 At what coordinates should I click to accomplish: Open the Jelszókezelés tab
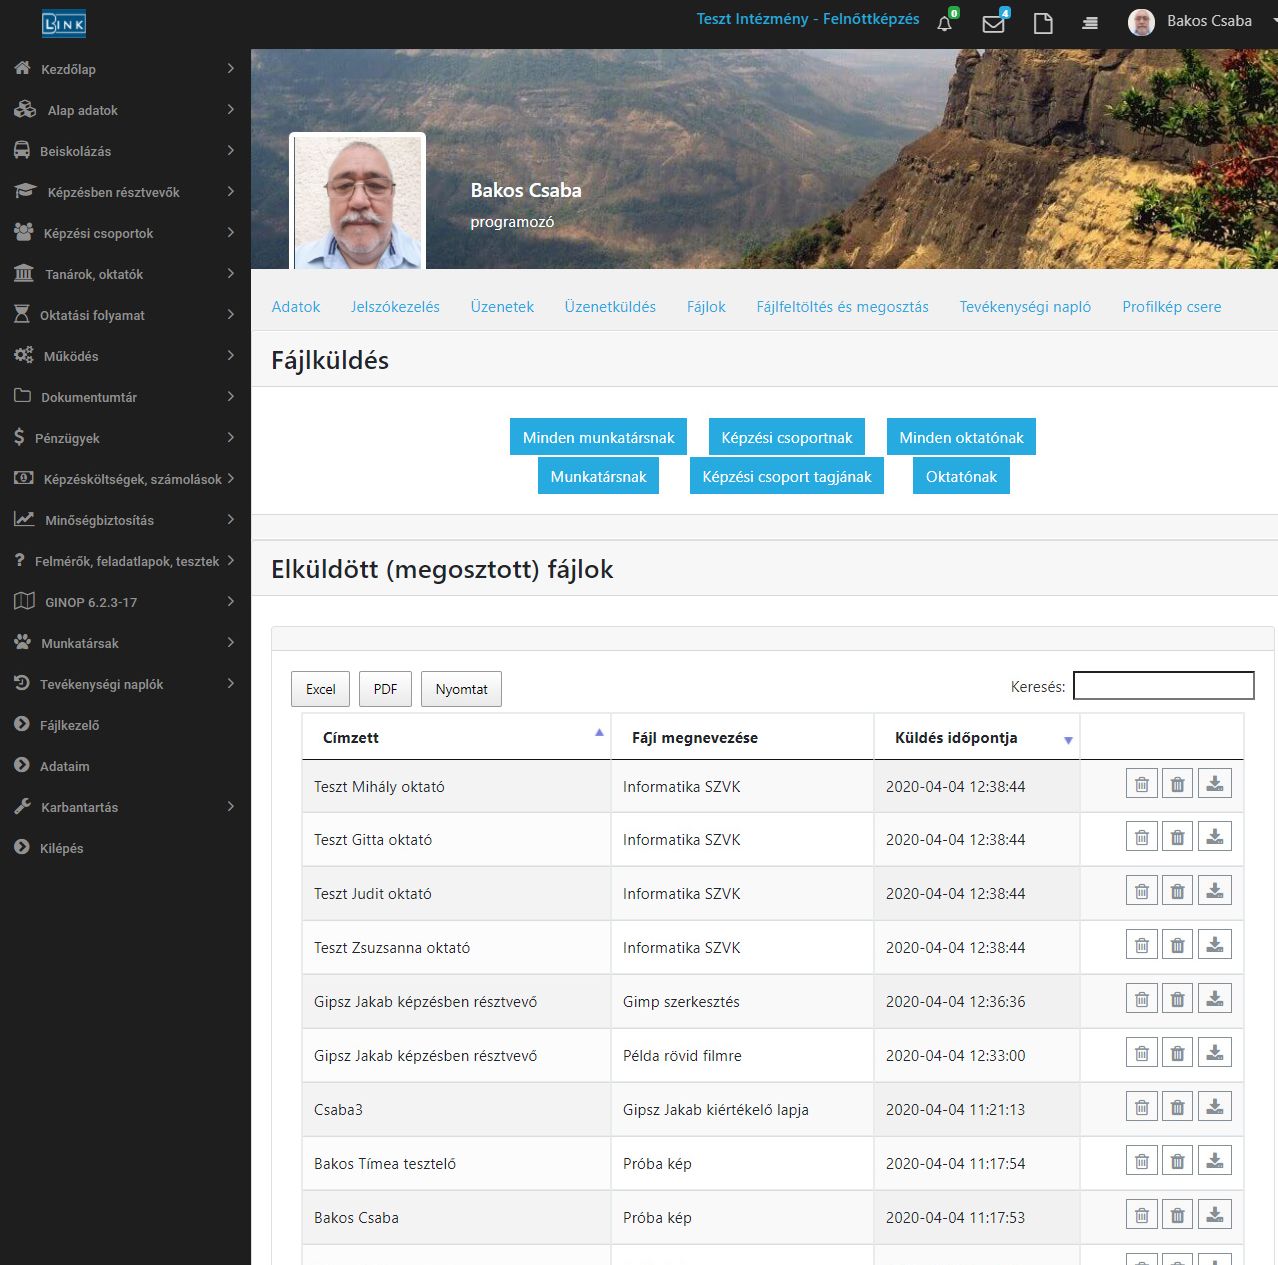[x=395, y=307]
